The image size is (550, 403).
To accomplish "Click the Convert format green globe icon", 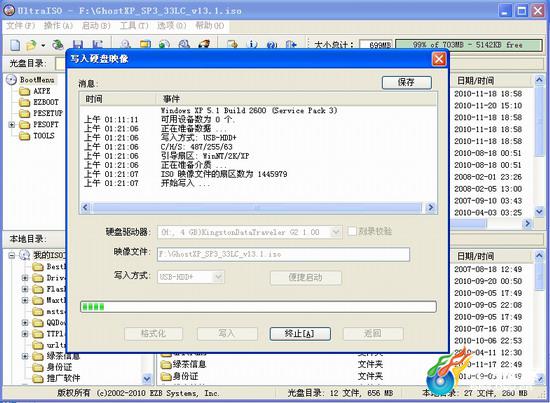I will [x=164, y=45].
